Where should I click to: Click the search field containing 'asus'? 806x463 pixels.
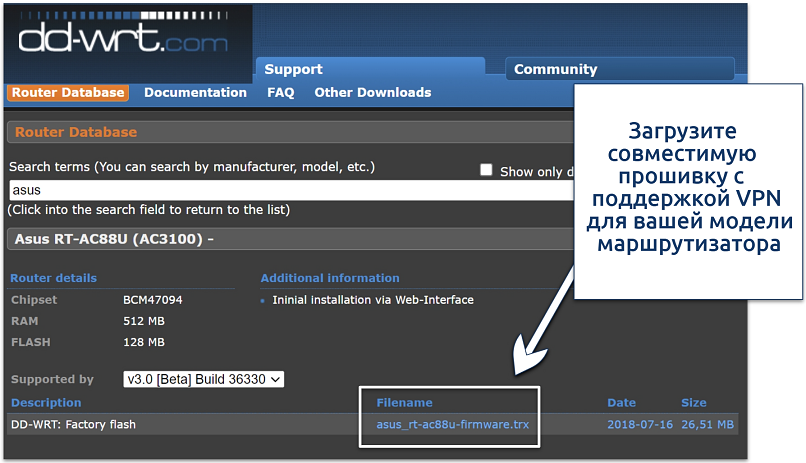(290, 190)
